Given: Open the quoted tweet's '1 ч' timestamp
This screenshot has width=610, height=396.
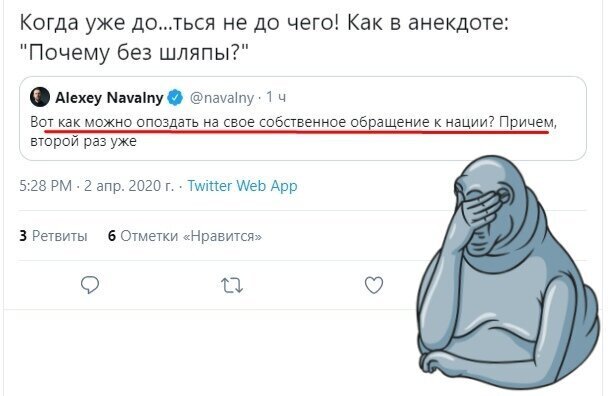Looking at the screenshot, I should 276,97.
